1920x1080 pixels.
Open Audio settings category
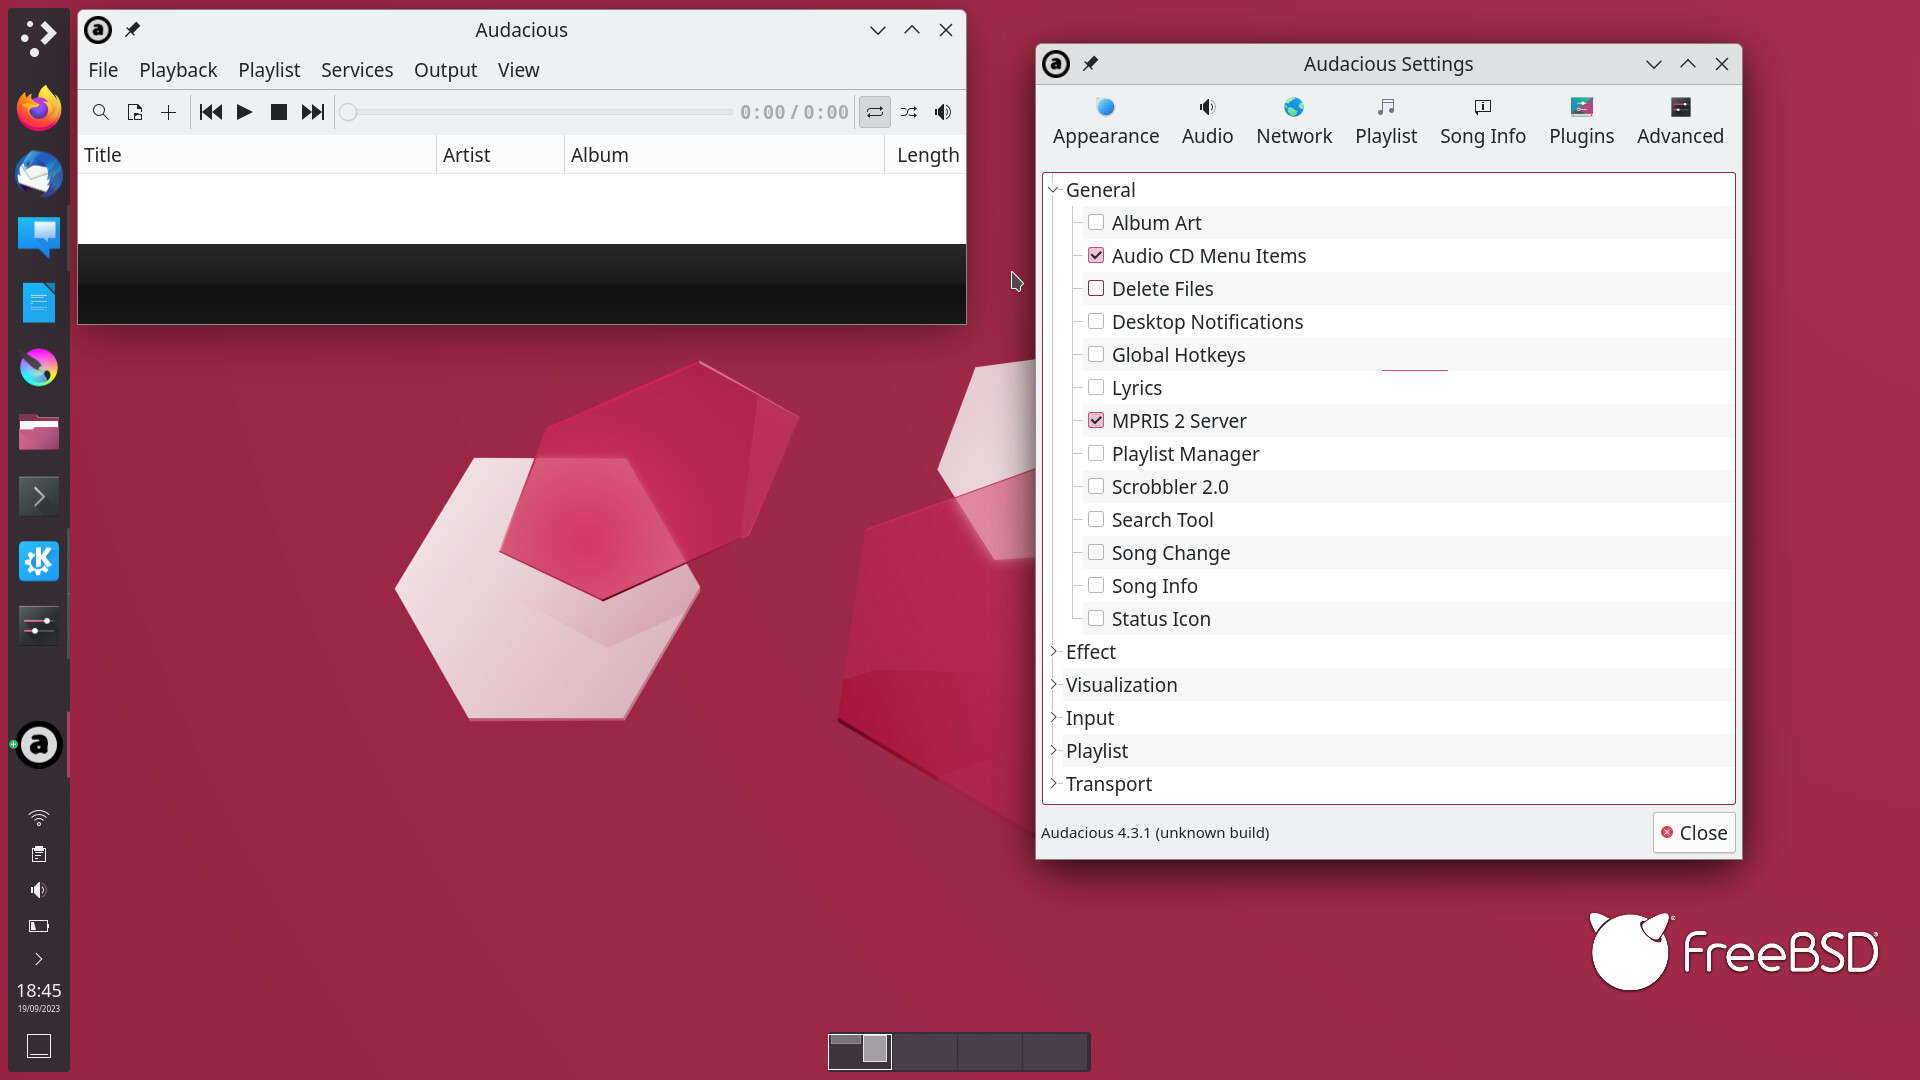[x=1207, y=122]
